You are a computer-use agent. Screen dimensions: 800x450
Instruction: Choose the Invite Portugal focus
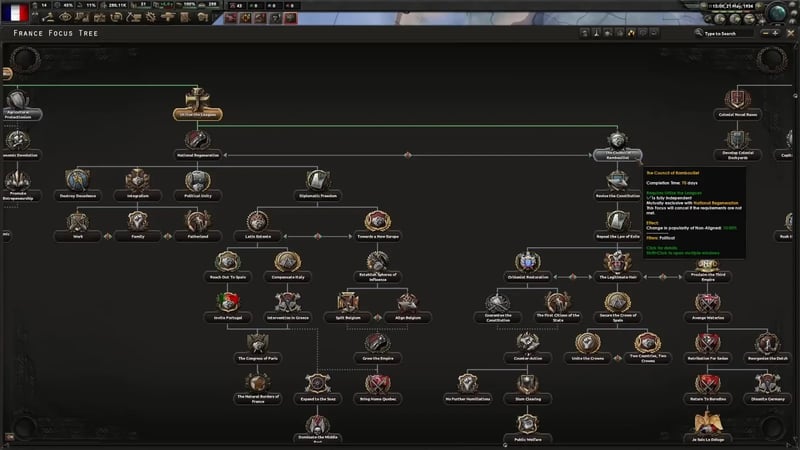228,308
